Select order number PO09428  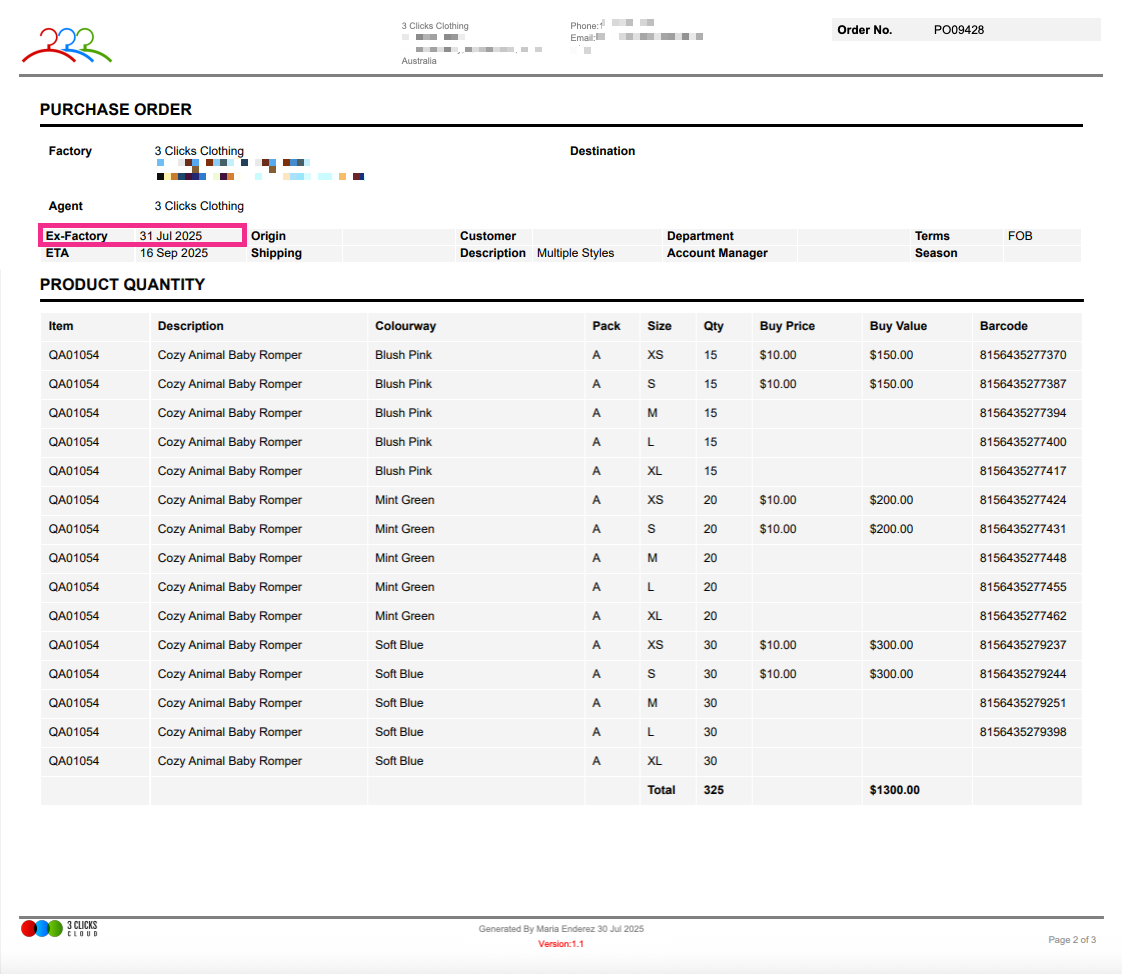958,30
